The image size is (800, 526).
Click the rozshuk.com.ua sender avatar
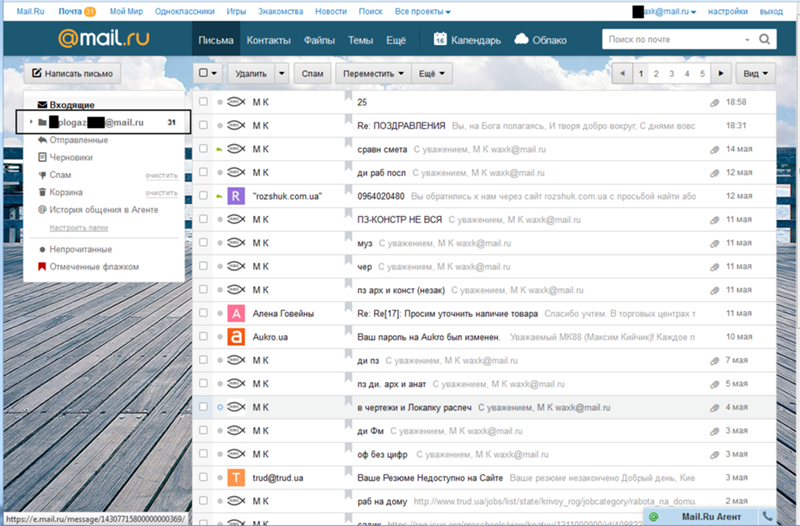[236, 196]
